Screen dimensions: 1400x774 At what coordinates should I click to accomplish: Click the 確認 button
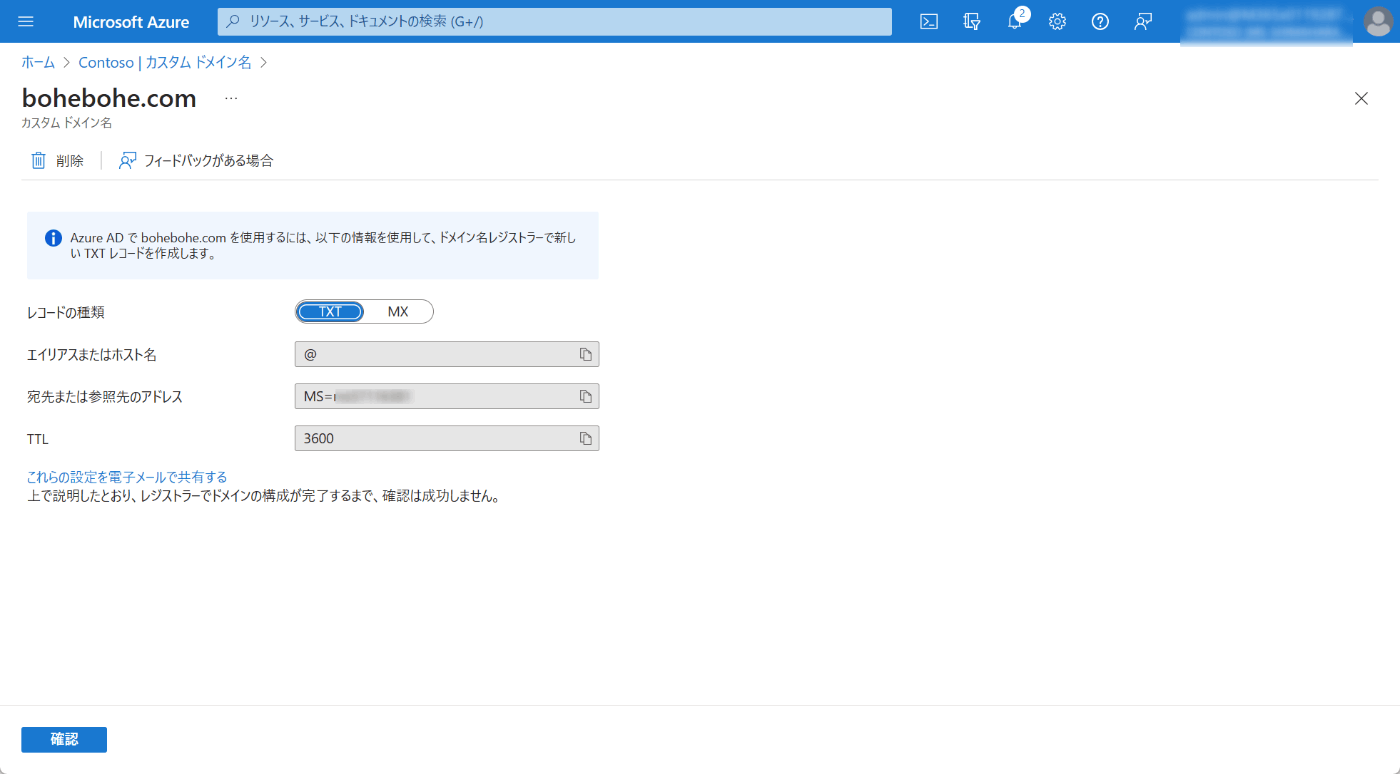64,740
